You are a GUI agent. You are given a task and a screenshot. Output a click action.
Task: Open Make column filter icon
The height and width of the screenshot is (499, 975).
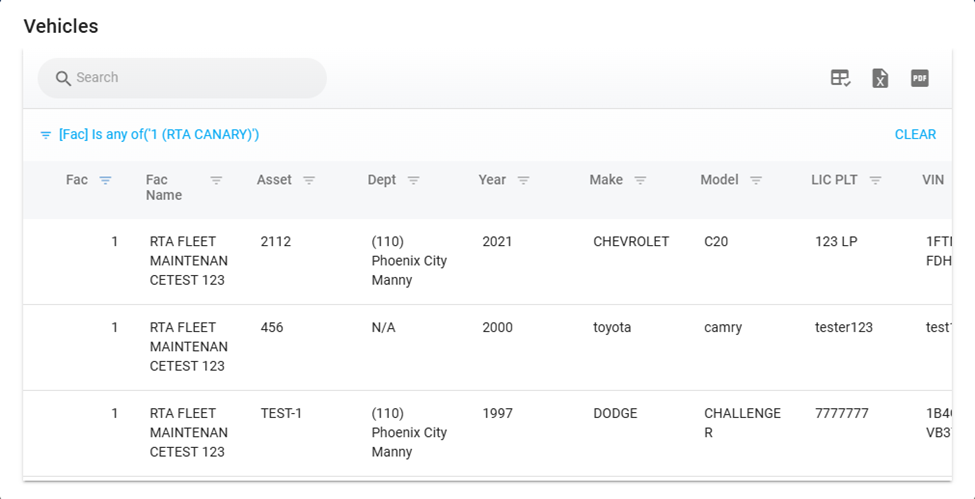coord(640,181)
